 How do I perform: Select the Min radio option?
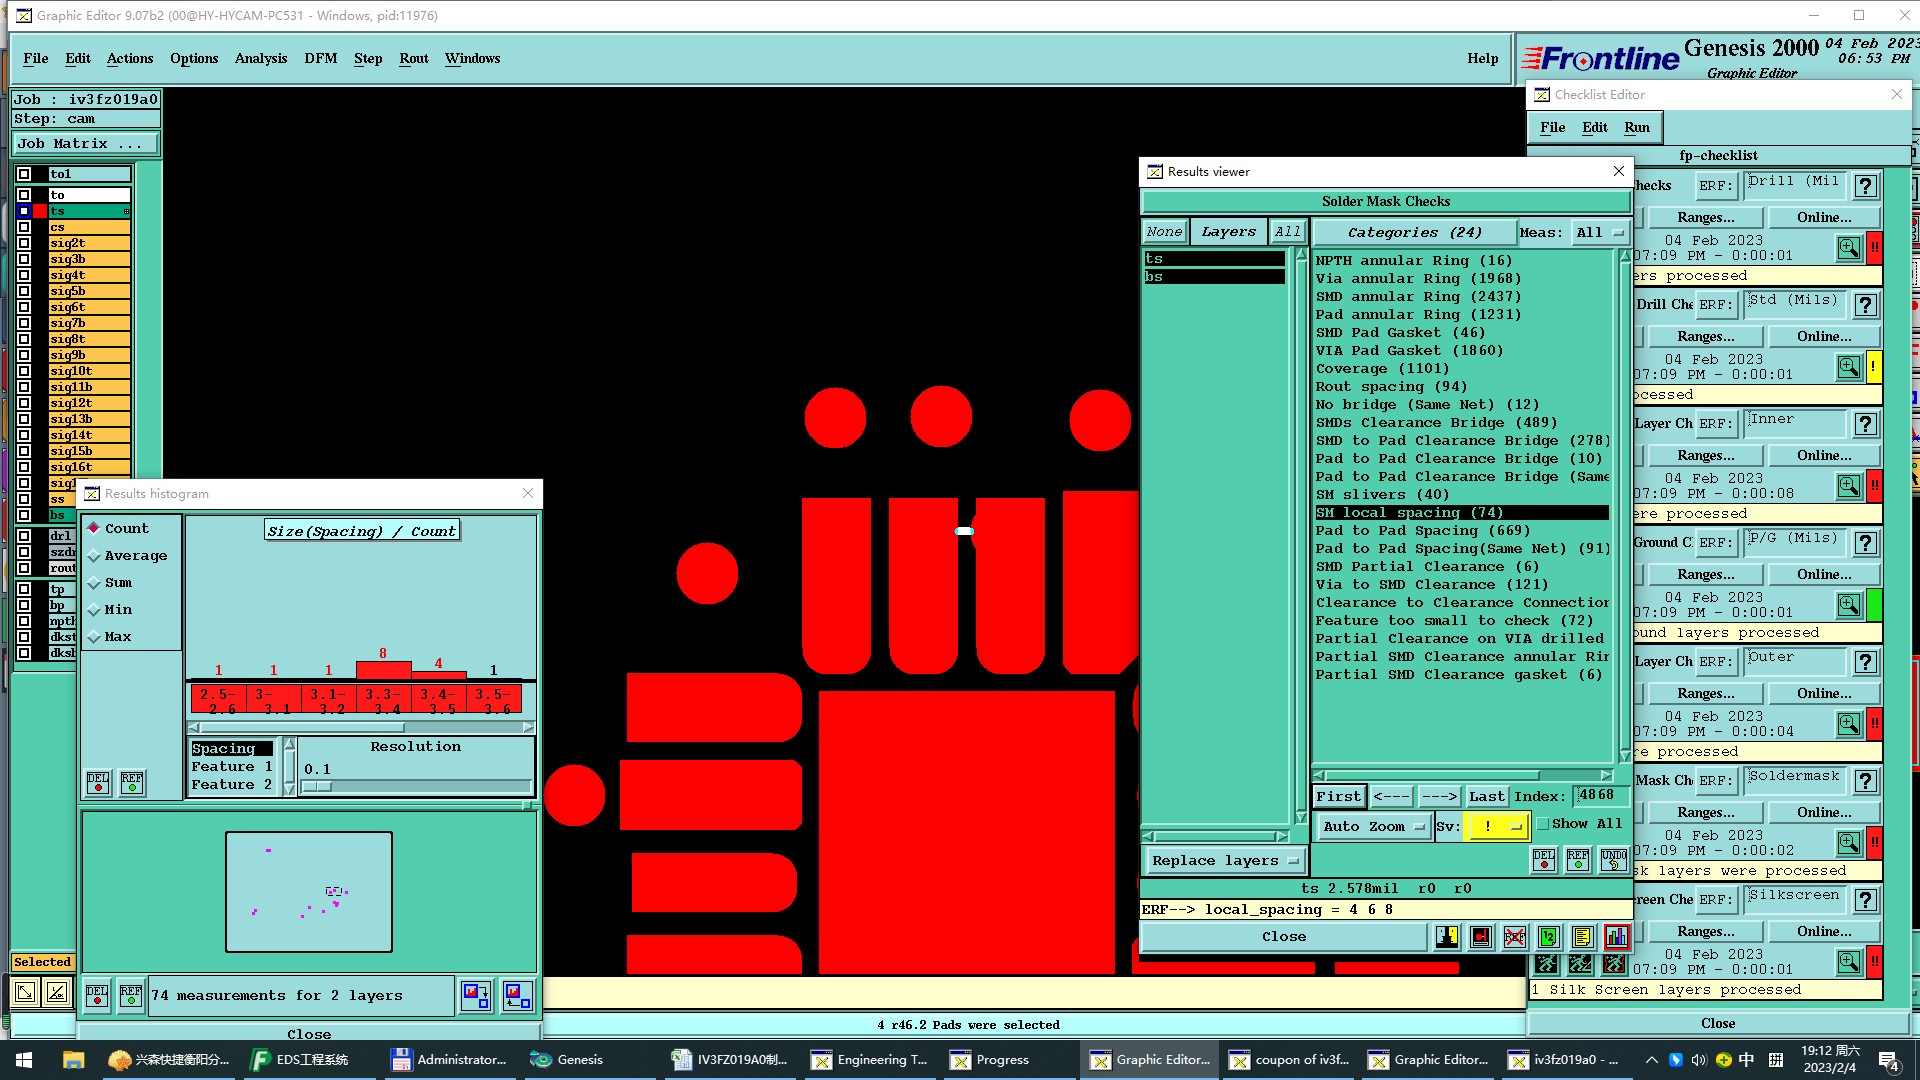[x=93, y=609]
